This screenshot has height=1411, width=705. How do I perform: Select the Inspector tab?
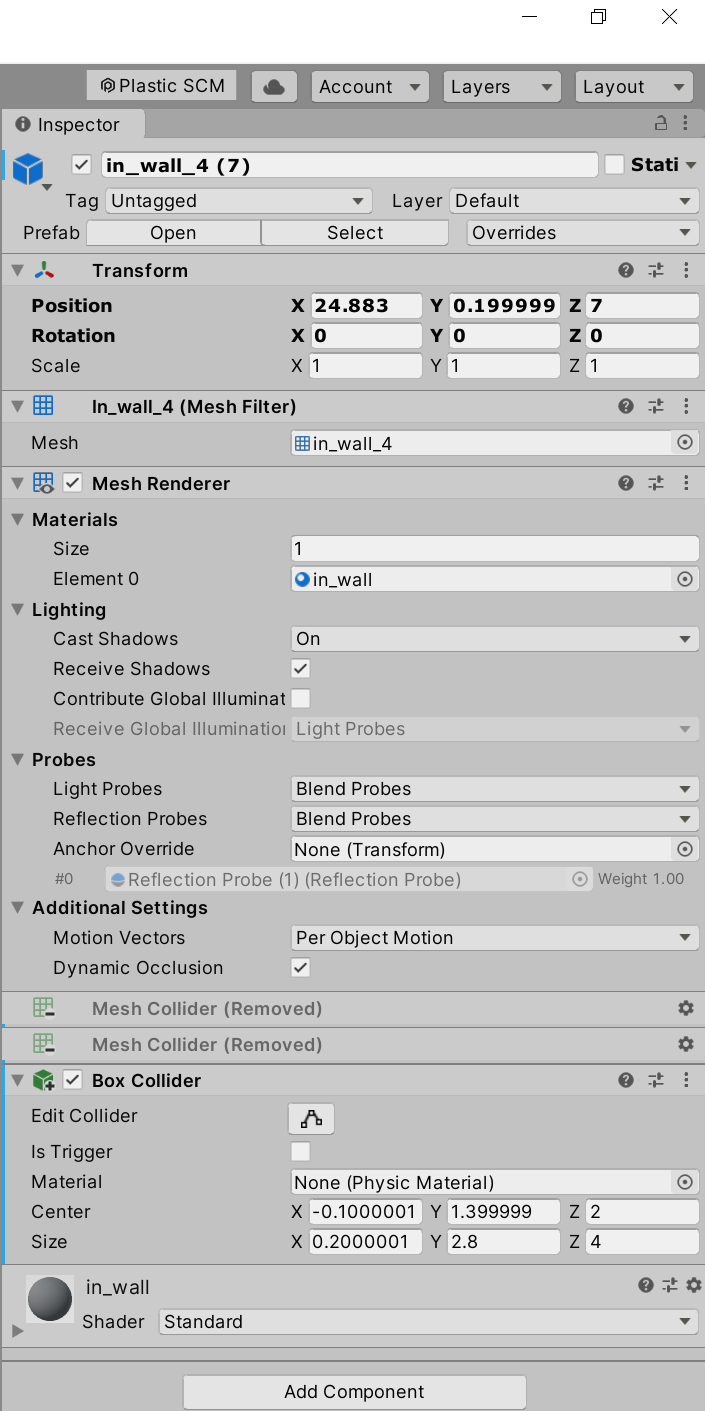pos(74,125)
